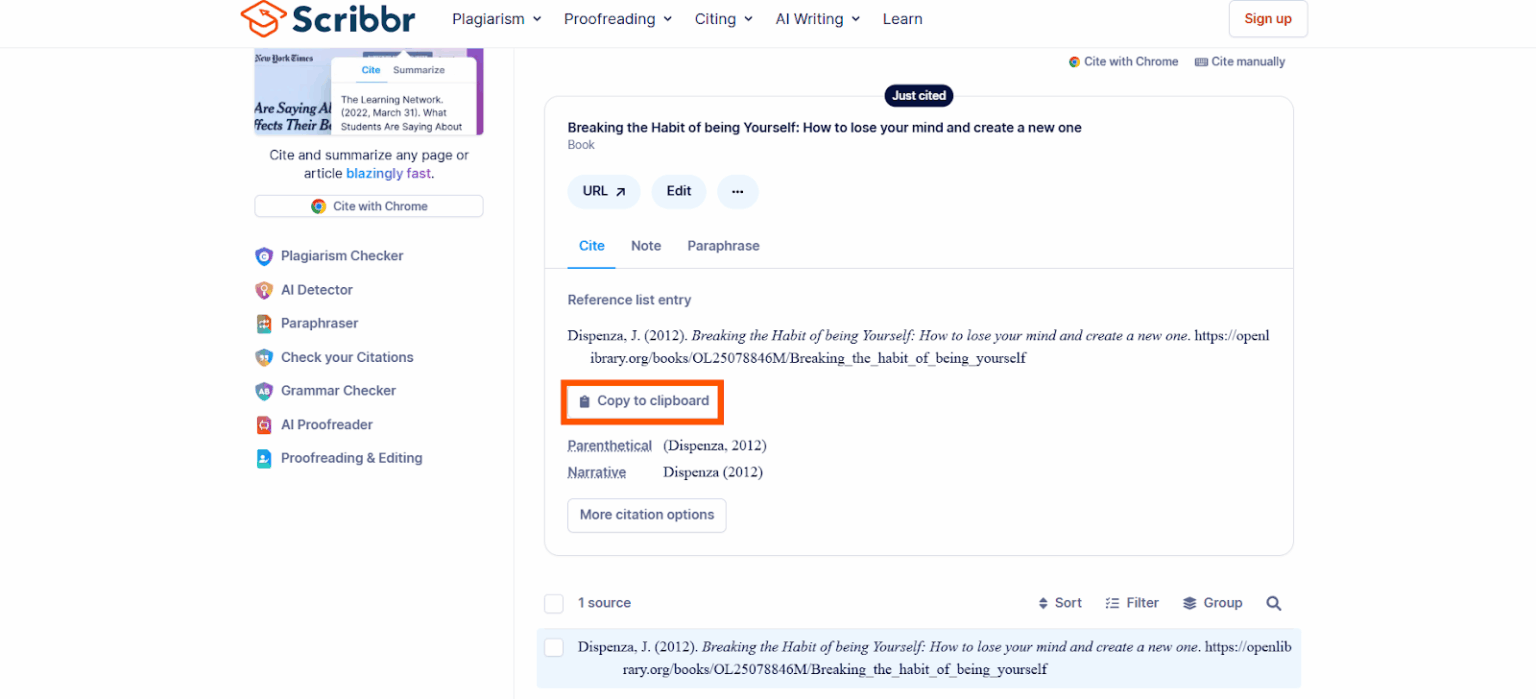
Task: Open the Paraphrase tab
Action: [x=723, y=246]
